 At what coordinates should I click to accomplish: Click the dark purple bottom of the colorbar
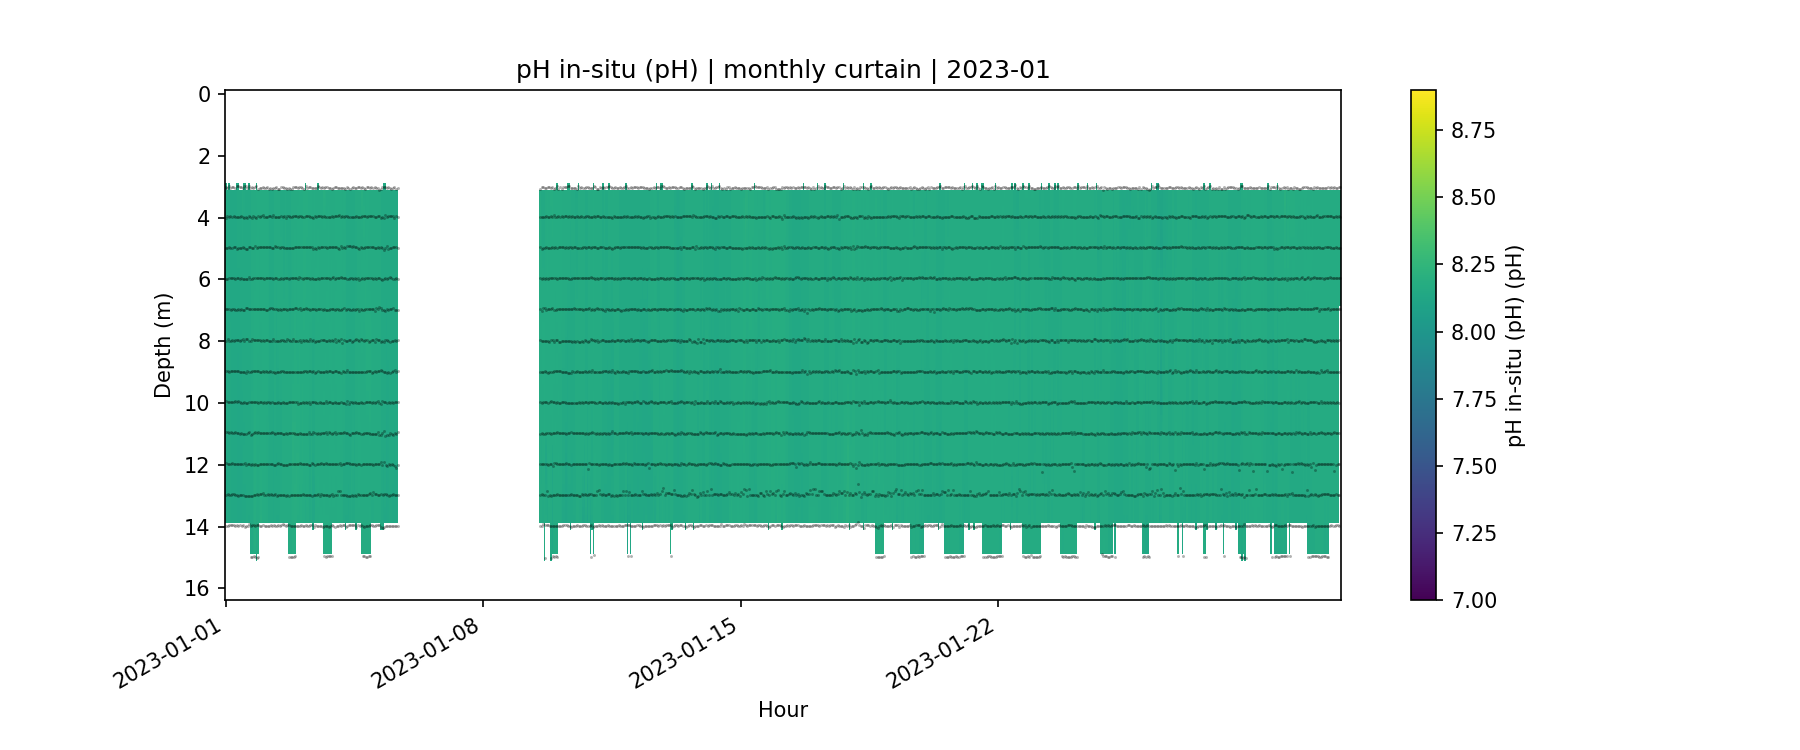(1423, 593)
